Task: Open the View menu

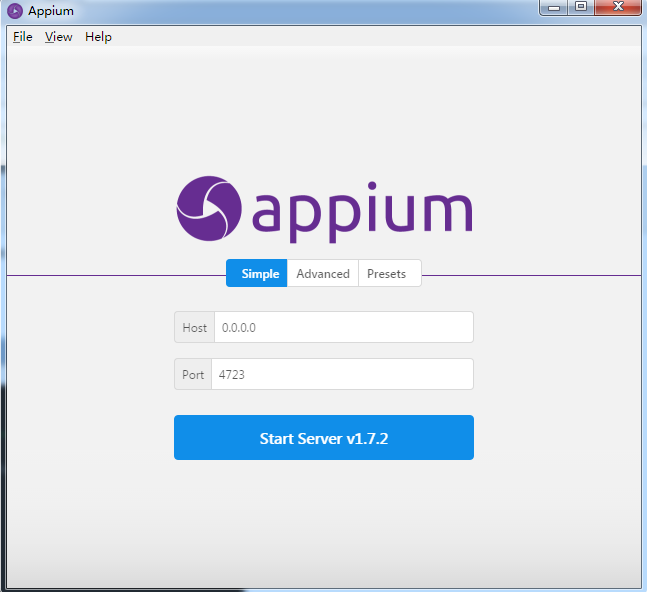Action: coord(59,37)
